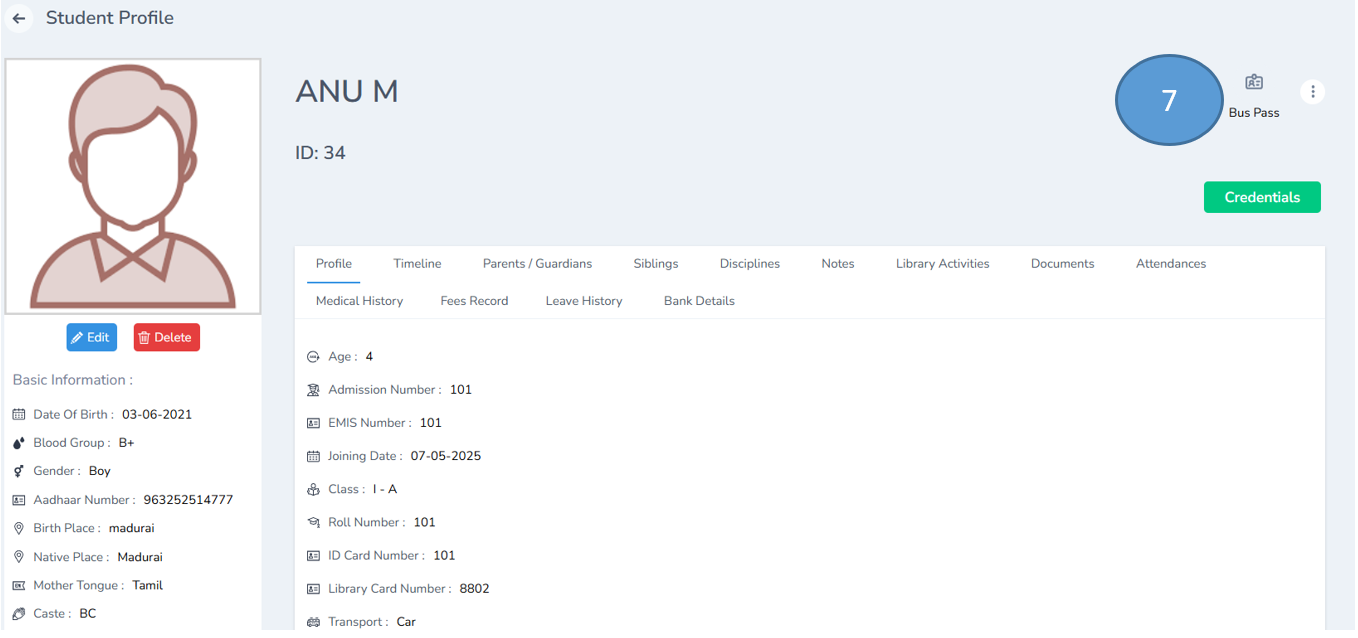Switch to the Bank Details tab

coord(699,300)
